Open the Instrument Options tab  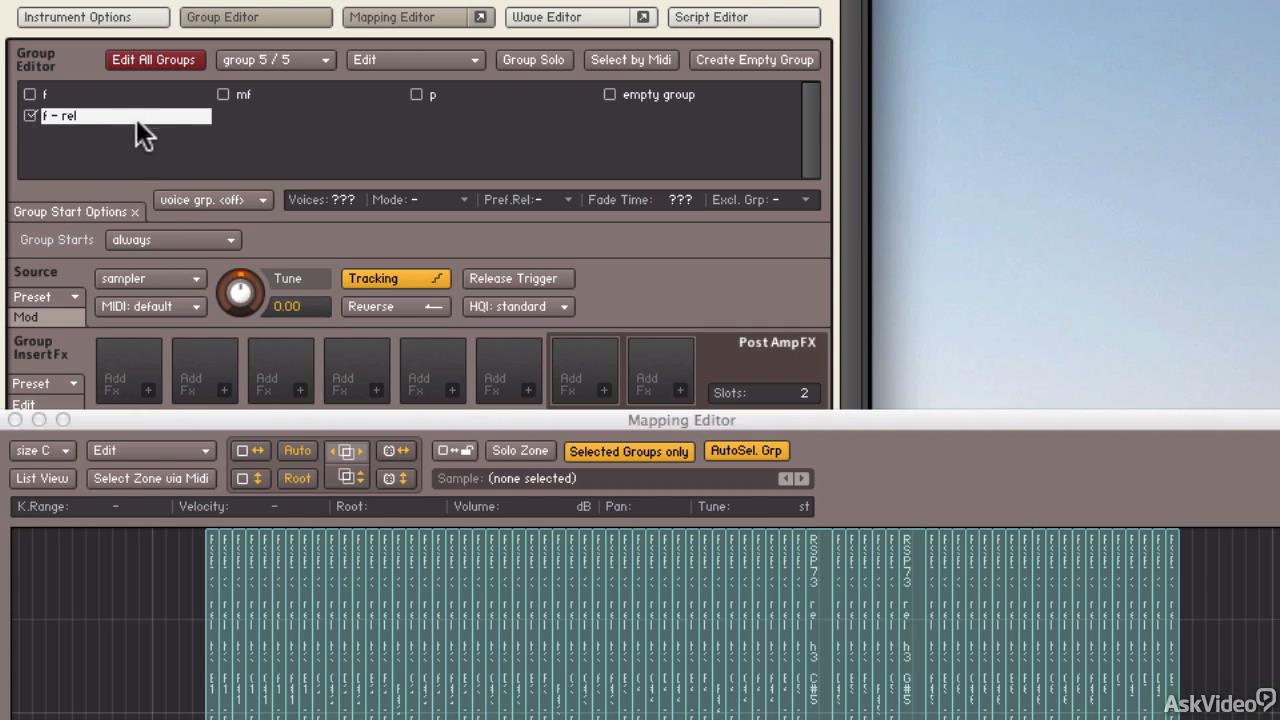[x=92, y=17]
